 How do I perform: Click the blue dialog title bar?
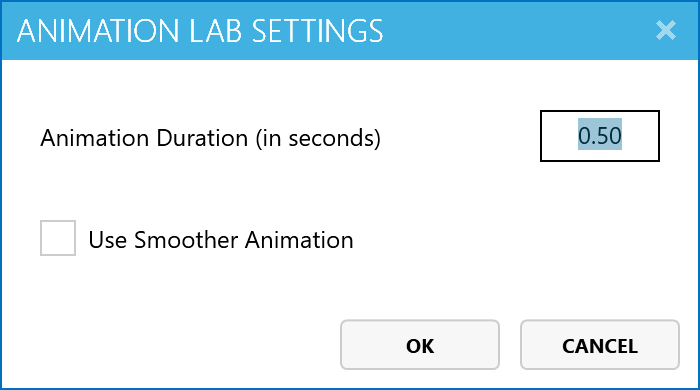click(x=350, y=30)
